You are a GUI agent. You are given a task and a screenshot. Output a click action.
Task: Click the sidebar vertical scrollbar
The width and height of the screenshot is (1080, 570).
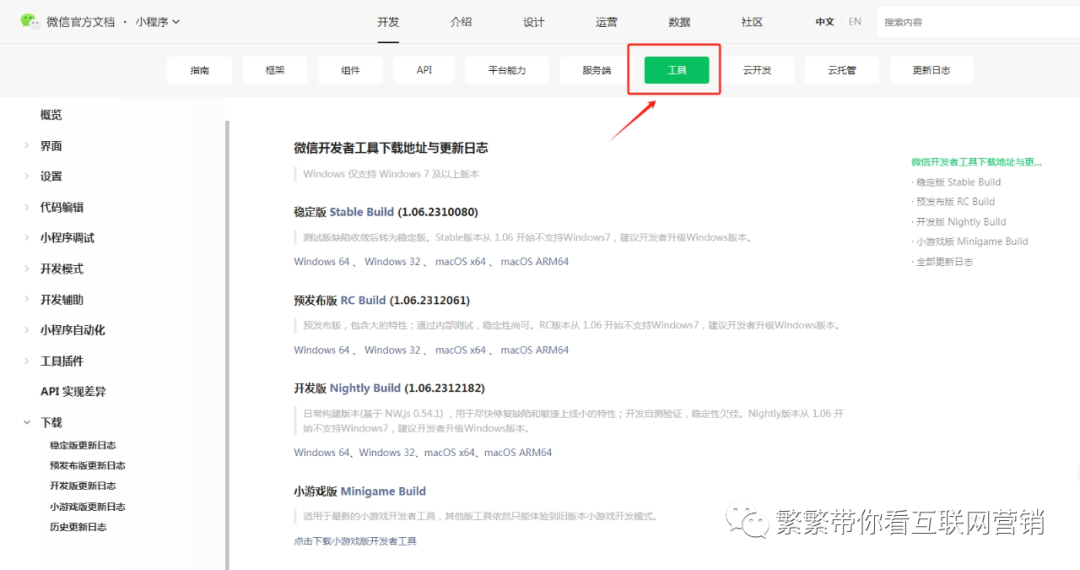tap(227, 344)
